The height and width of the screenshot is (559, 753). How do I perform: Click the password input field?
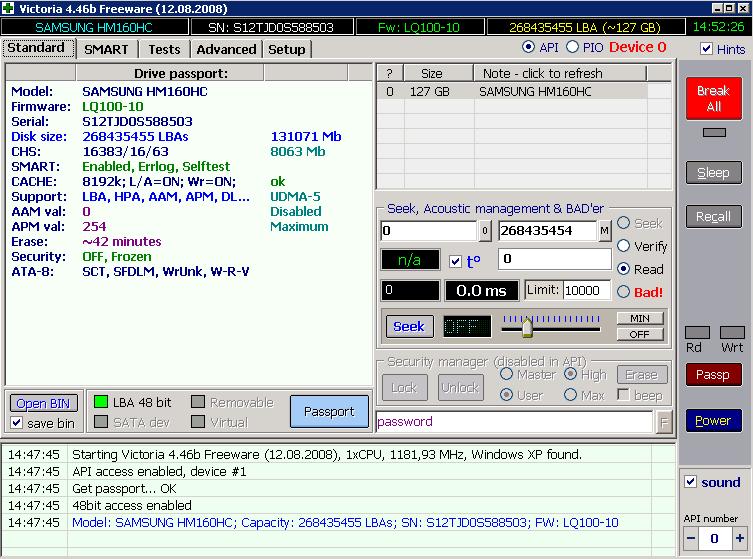[514, 422]
